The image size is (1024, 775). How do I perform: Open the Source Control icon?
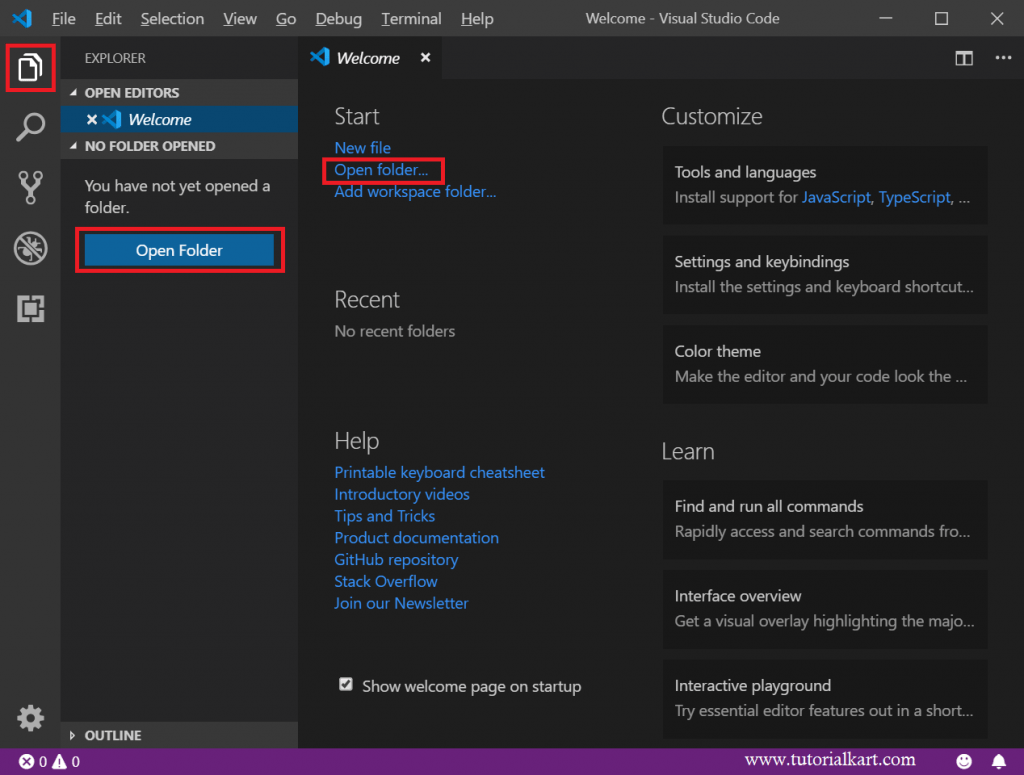pos(30,188)
